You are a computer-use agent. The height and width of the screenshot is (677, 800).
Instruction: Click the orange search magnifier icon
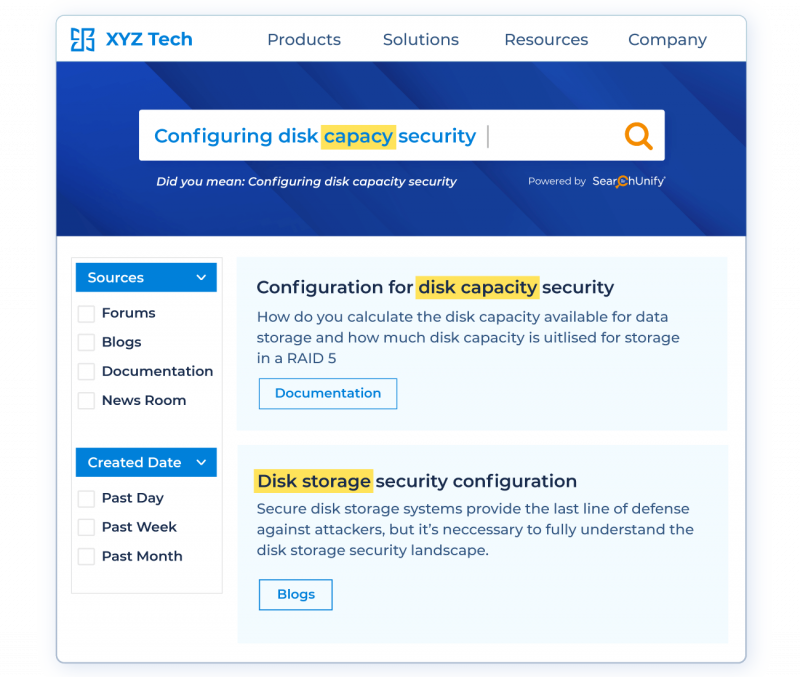pos(638,136)
